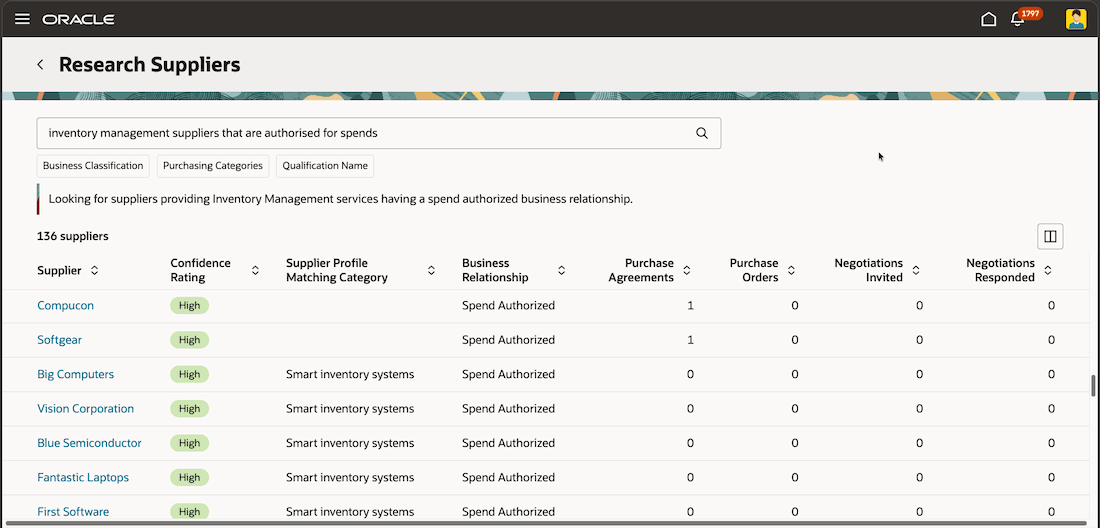Sort by the Supplier column
Viewport: 1100px width, 528px height.
pos(94,271)
